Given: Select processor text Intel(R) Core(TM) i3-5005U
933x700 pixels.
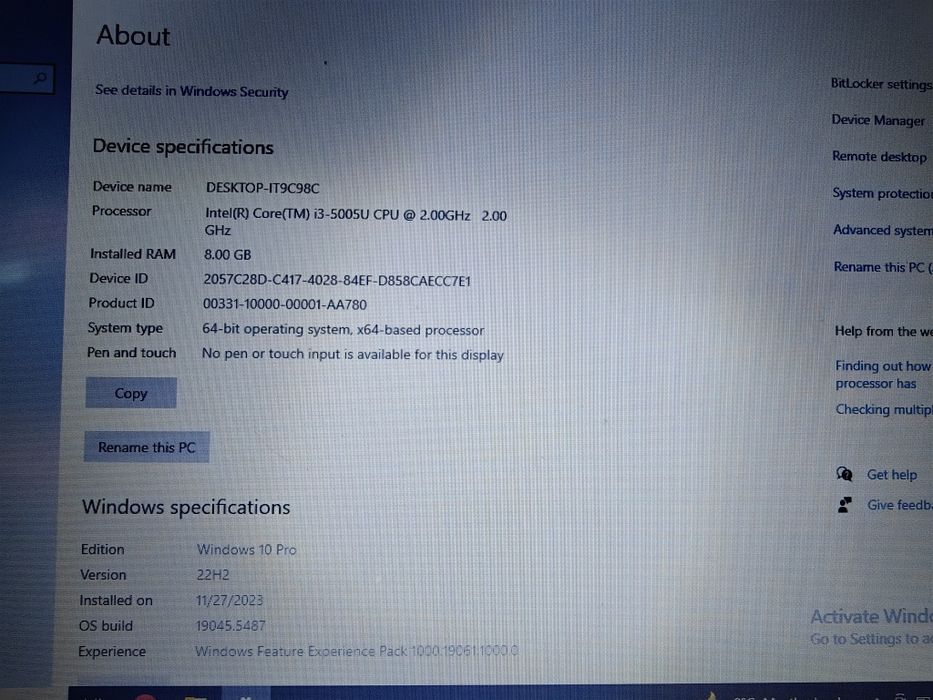Looking at the screenshot, I should click(x=355, y=222).
